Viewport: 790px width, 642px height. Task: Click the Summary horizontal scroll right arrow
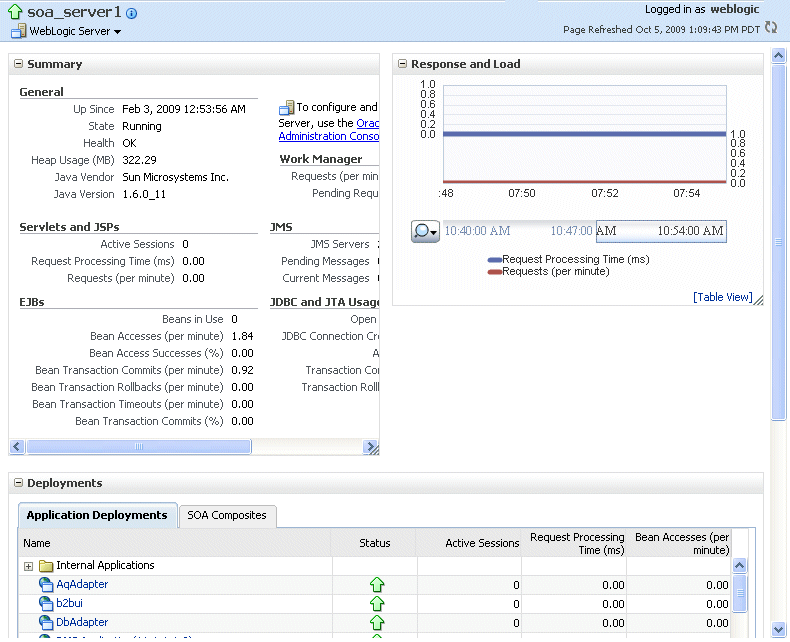(x=370, y=446)
